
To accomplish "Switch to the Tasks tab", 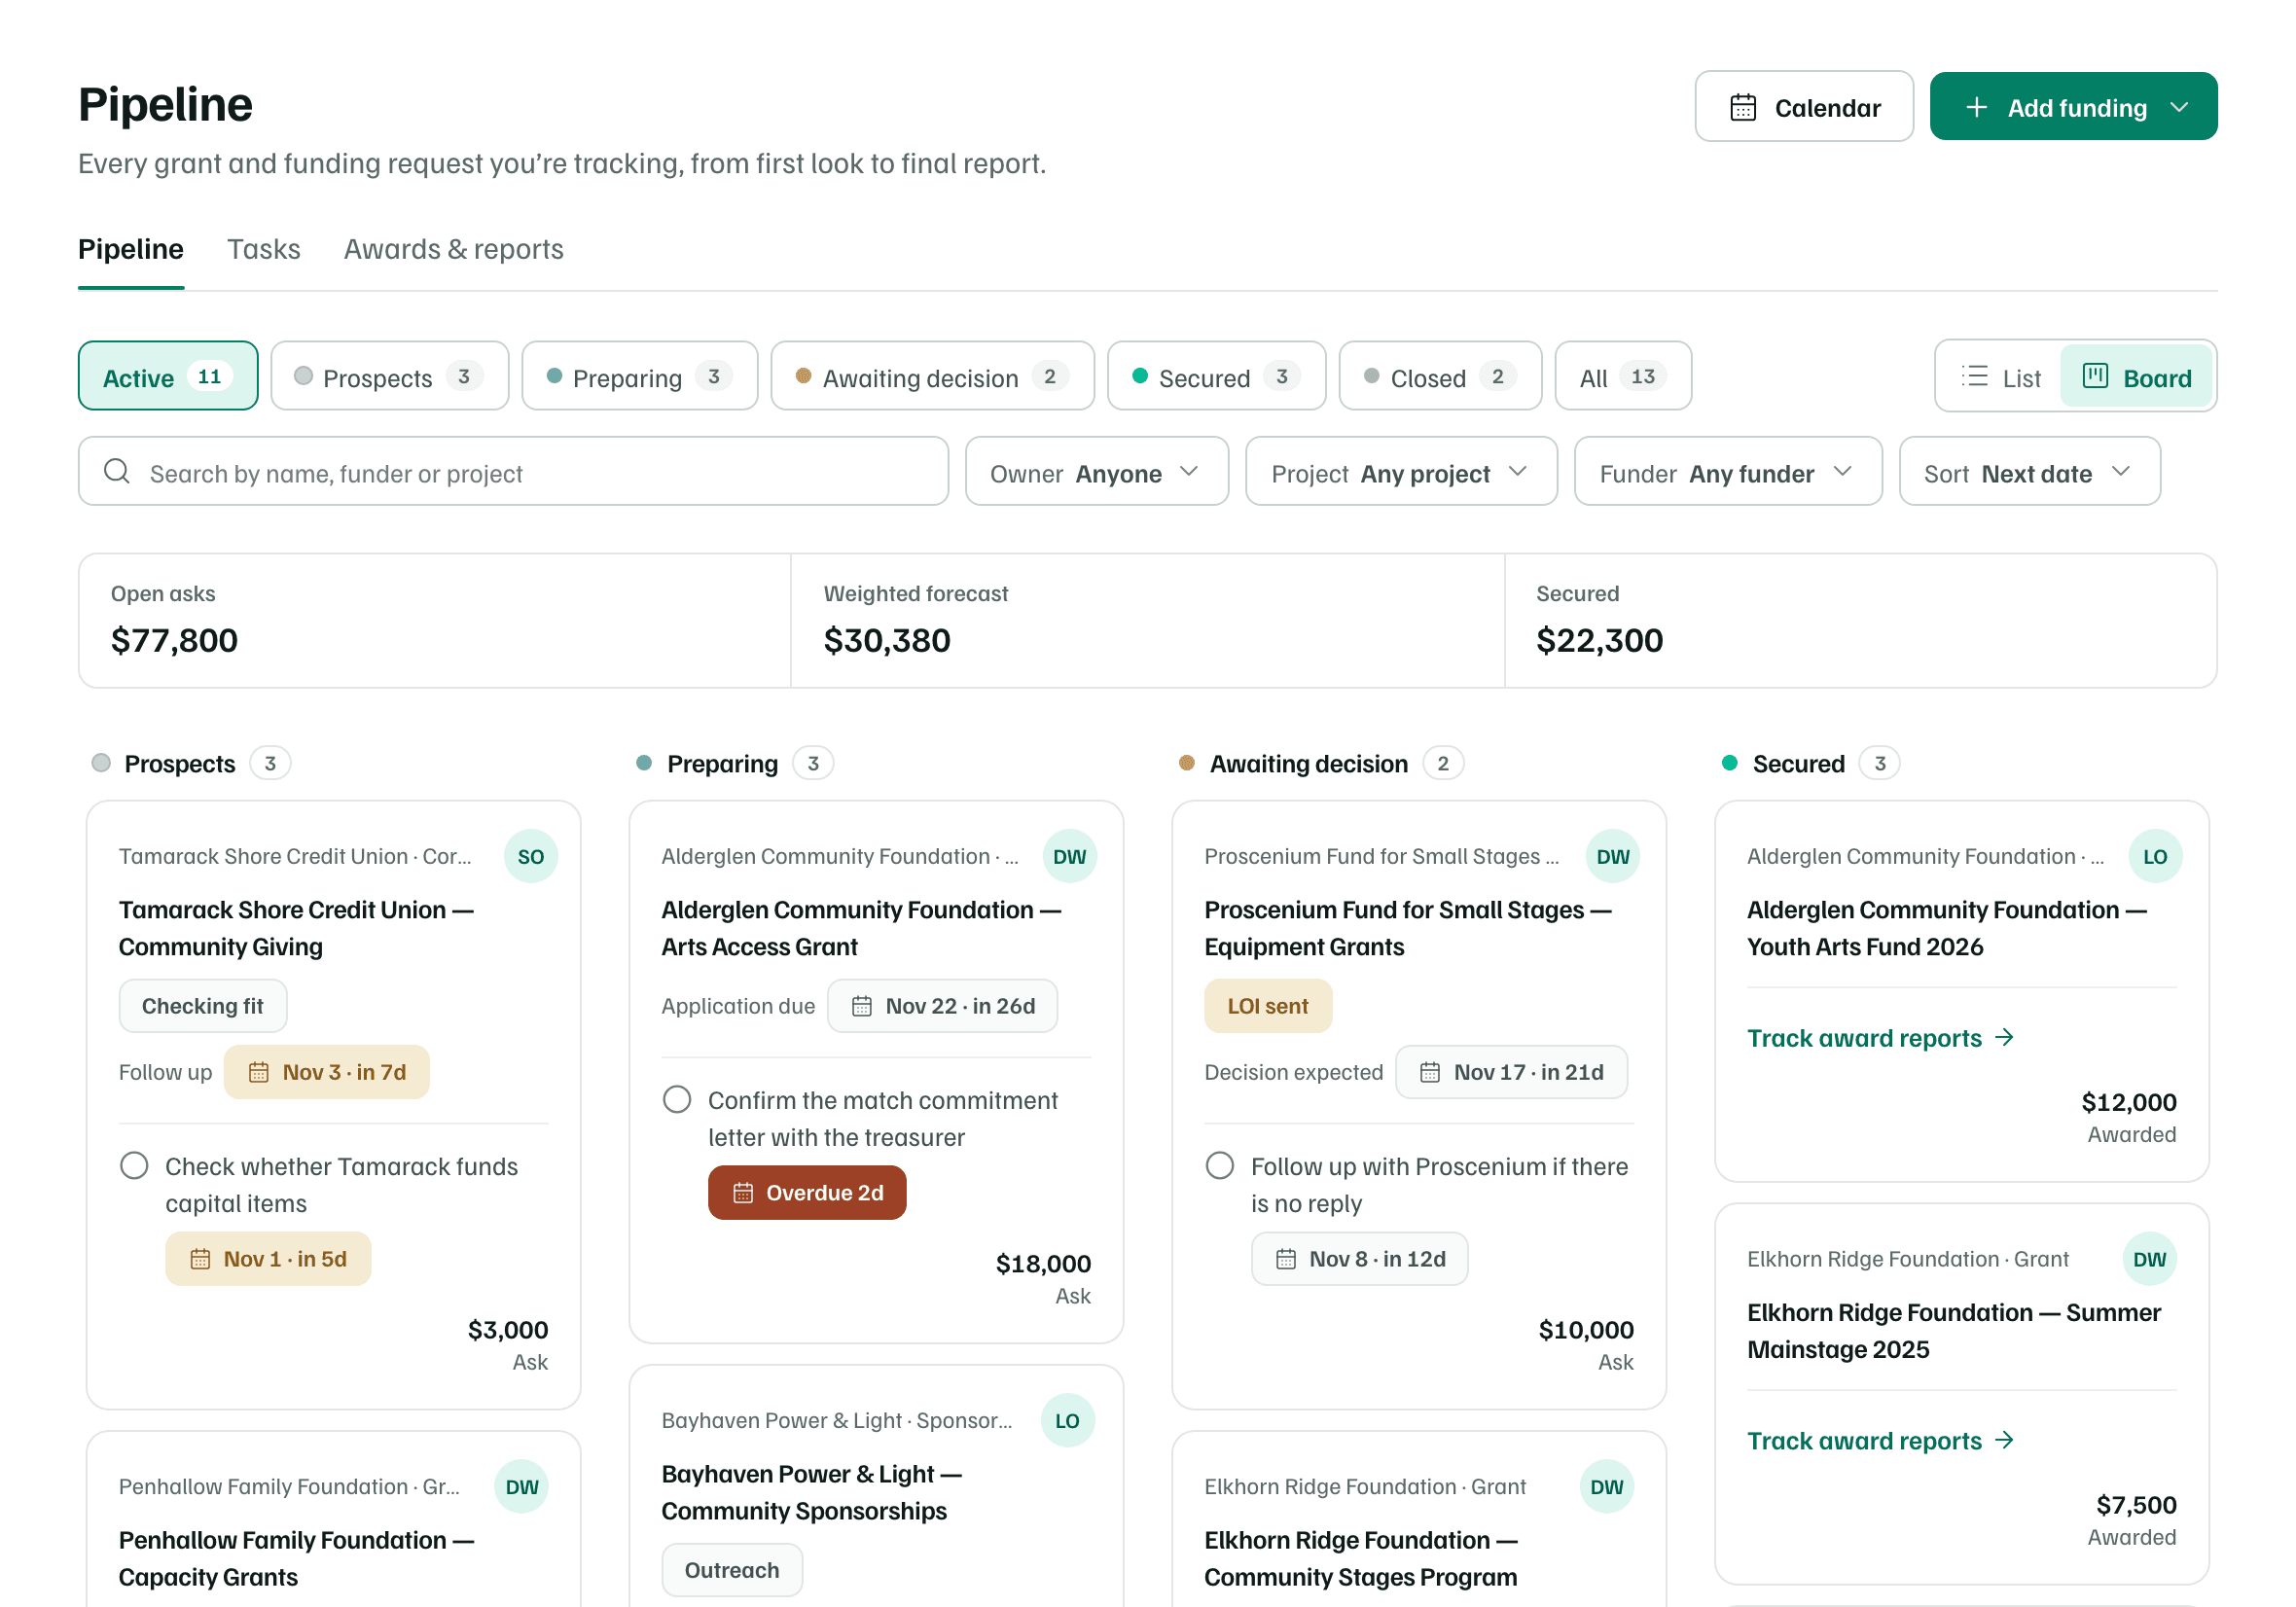I will [x=263, y=249].
